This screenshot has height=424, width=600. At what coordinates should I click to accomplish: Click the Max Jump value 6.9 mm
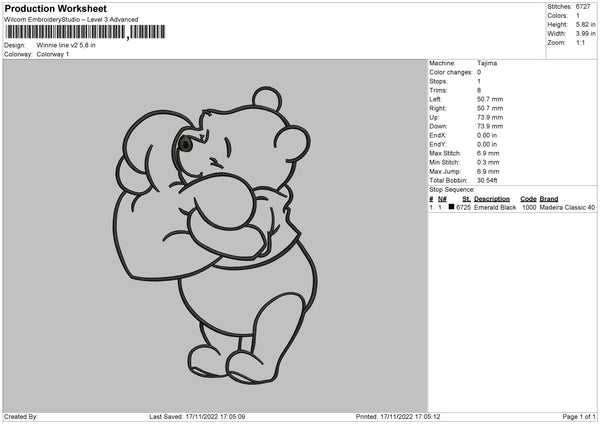tap(488, 172)
